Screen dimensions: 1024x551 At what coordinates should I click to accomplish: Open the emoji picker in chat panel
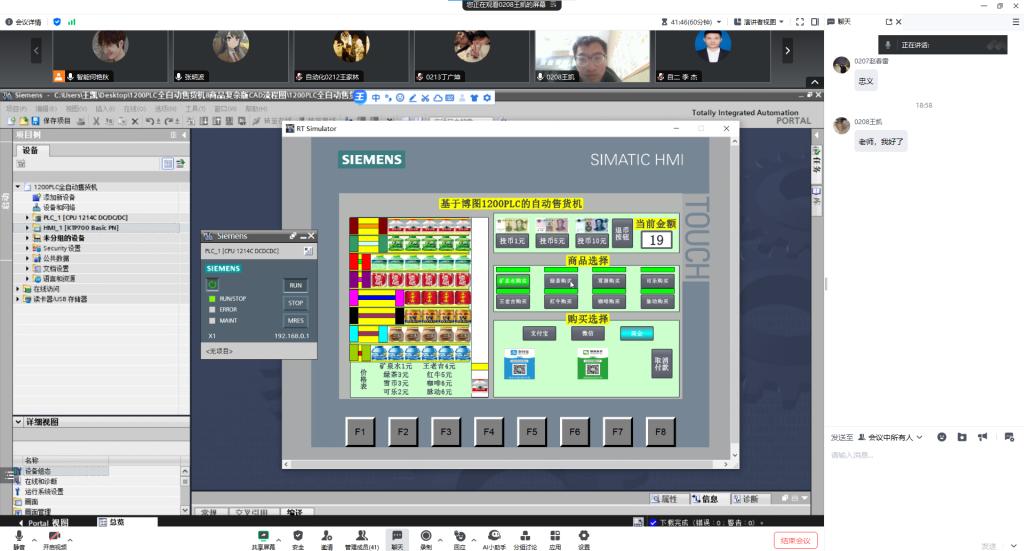tap(942, 437)
